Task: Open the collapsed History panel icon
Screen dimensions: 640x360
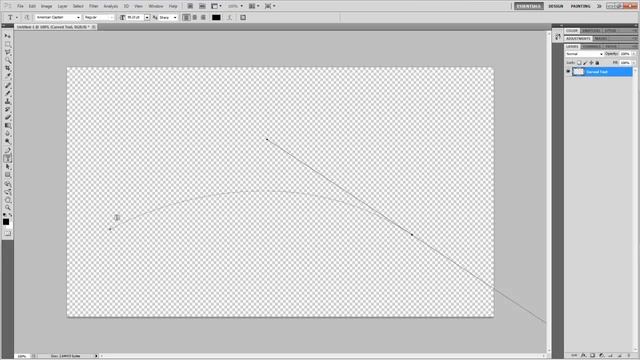Action: pyautogui.click(x=558, y=37)
